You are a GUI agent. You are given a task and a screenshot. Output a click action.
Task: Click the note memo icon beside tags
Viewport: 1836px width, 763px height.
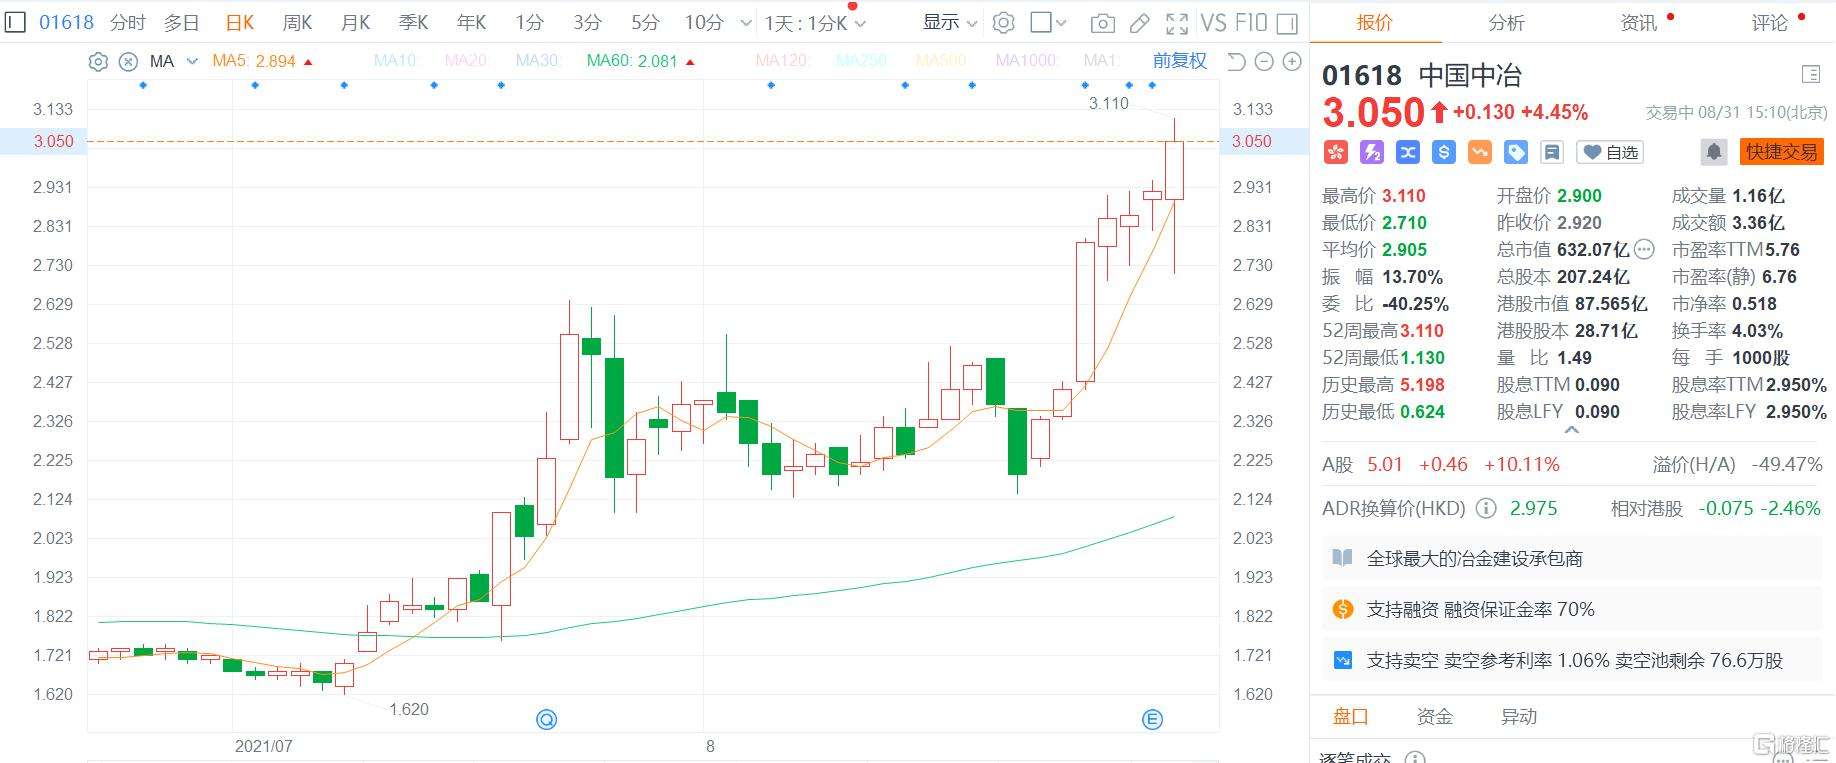pos(1552,152)
